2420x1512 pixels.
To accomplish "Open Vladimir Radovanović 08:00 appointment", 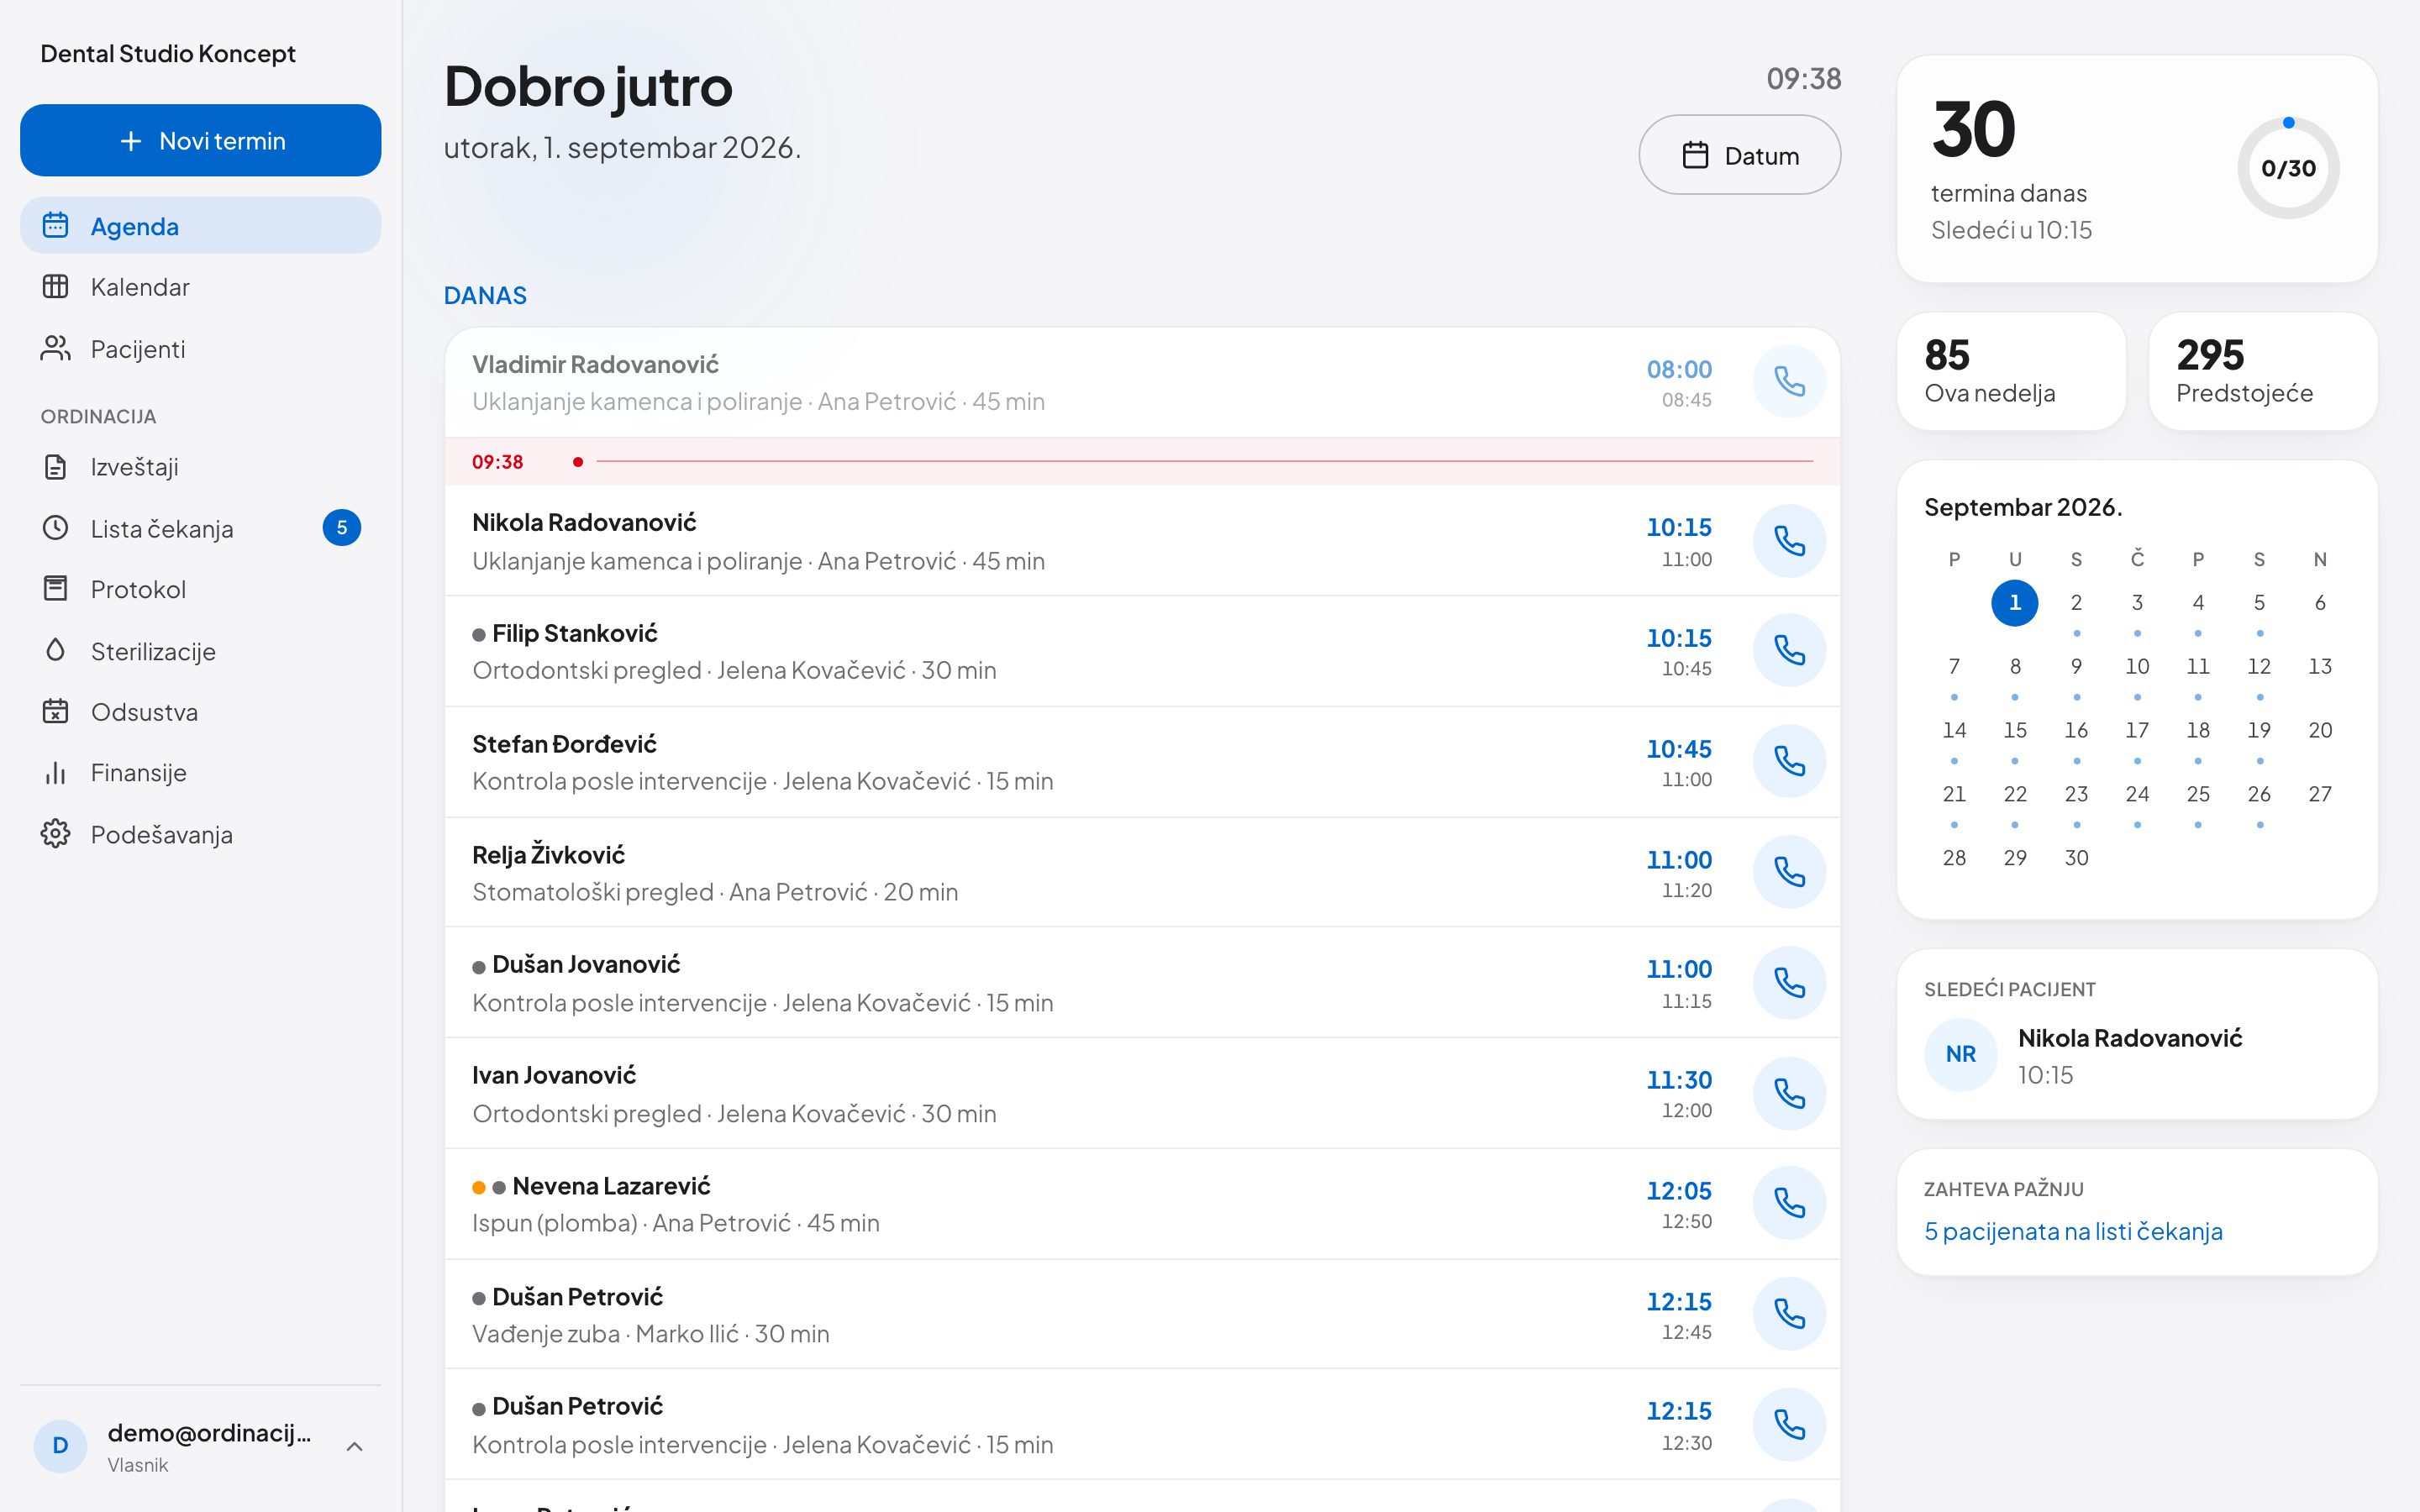I will pos(1142,382).
